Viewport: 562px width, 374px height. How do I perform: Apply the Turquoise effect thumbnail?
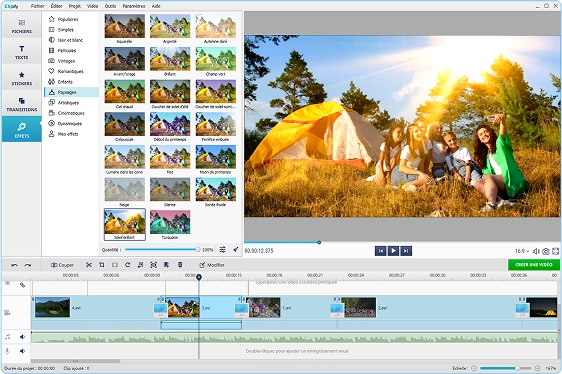[170, 222]
